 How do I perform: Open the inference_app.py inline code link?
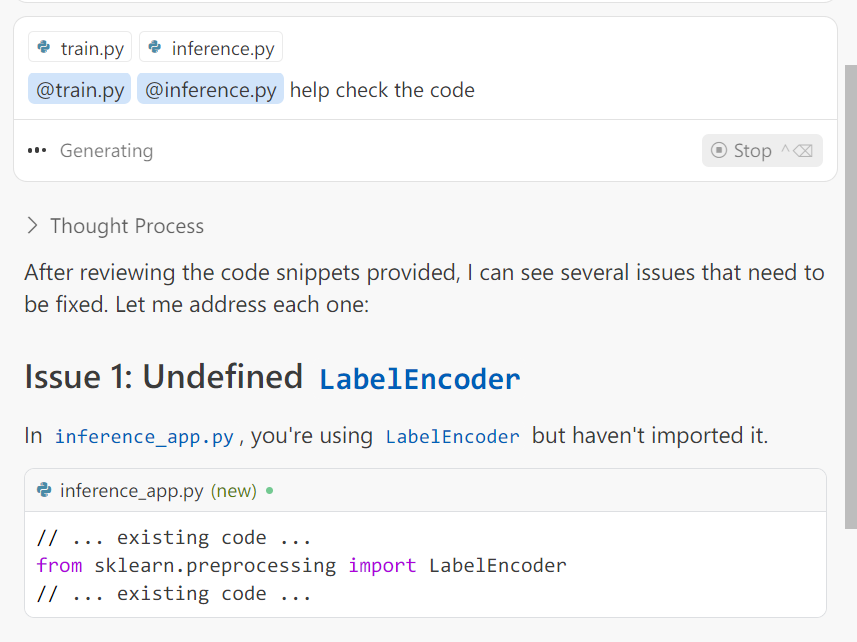pos(144,437)
